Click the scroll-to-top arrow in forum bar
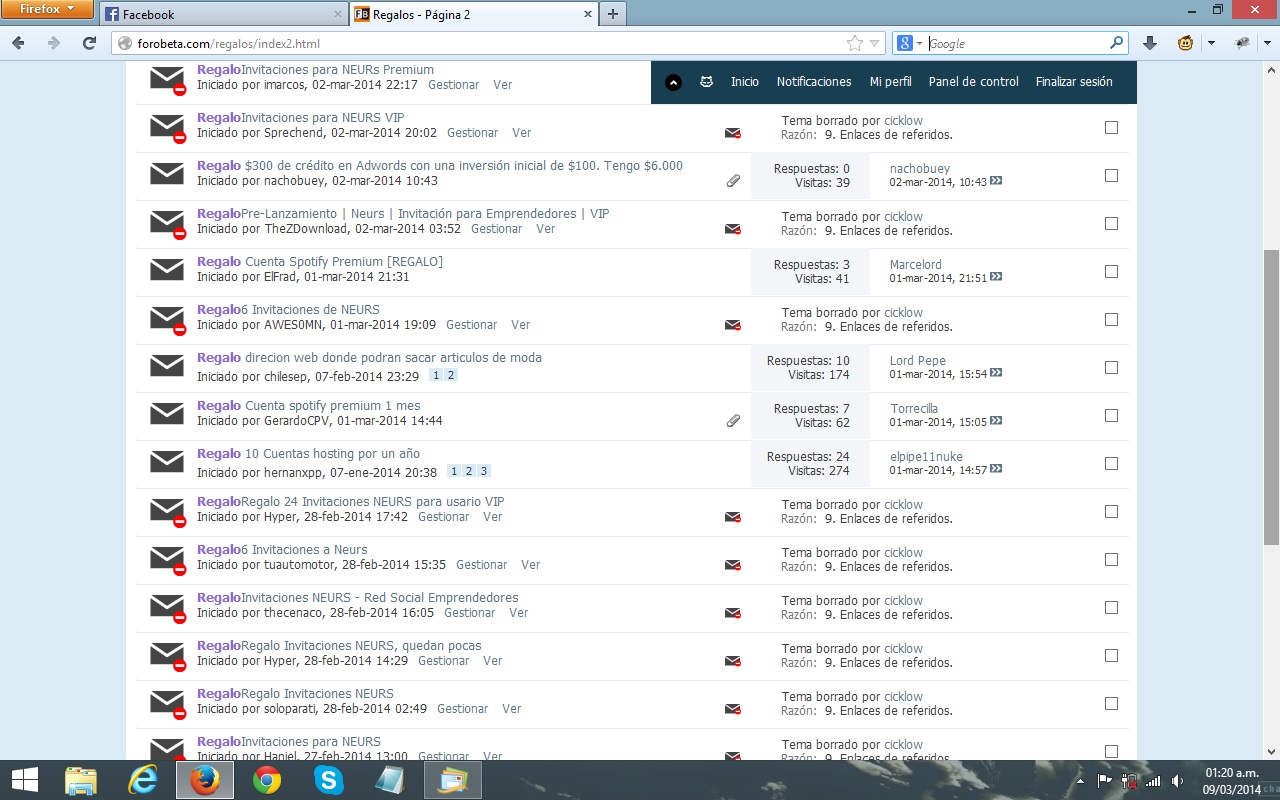The image size is (1280, 800). pyautogui.click(x=673, y=82)
